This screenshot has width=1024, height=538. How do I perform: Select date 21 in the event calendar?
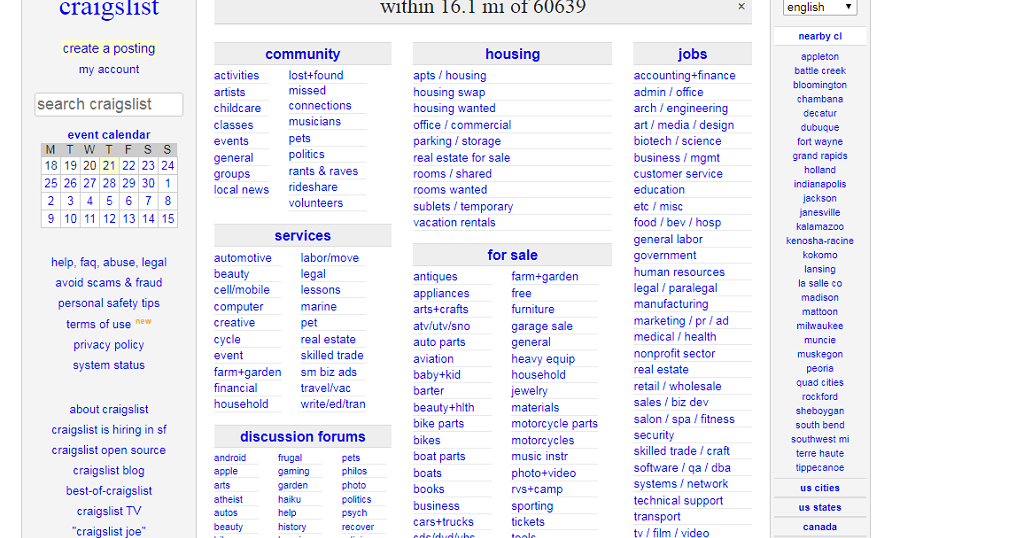click(x=109, y=166)
